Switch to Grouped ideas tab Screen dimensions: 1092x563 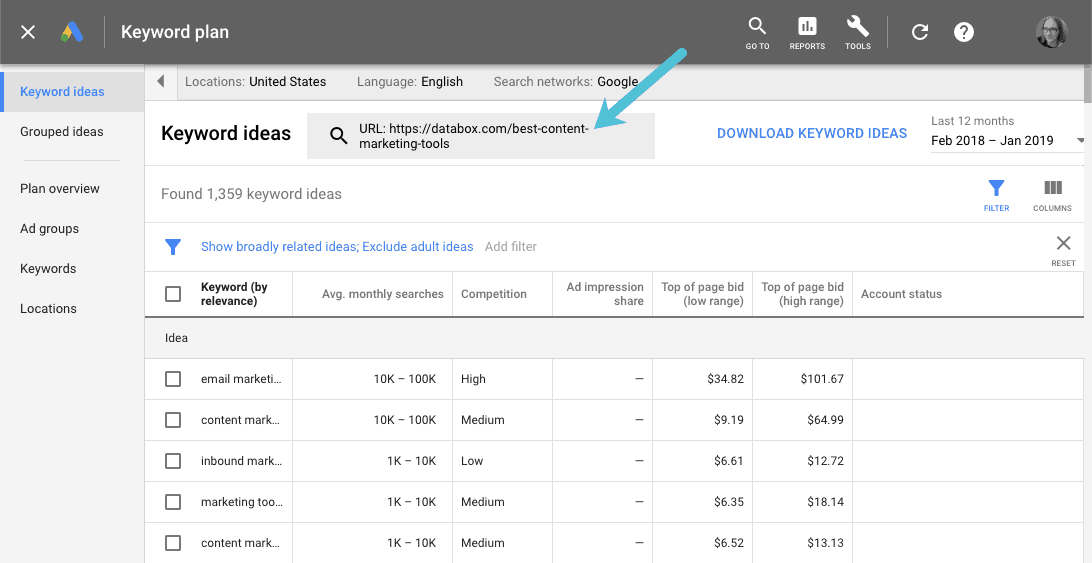click(61, 132)
